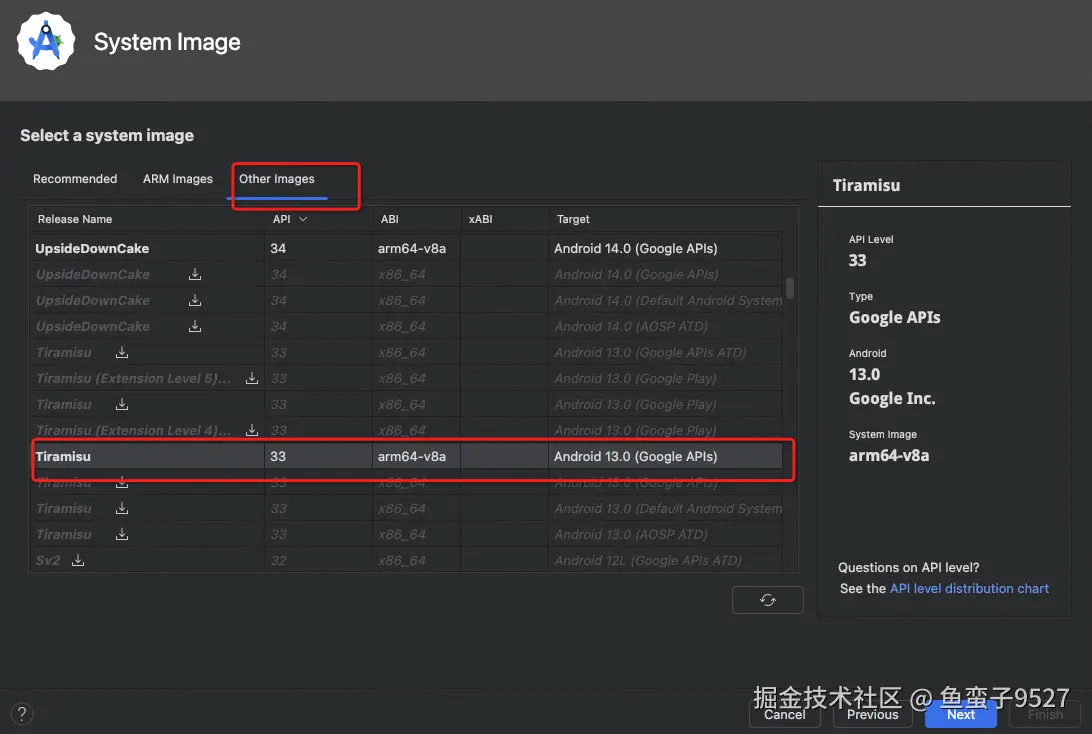Open the Other Images tab
The height and width of the screenshot is (734, 1092).
(277, 179)
